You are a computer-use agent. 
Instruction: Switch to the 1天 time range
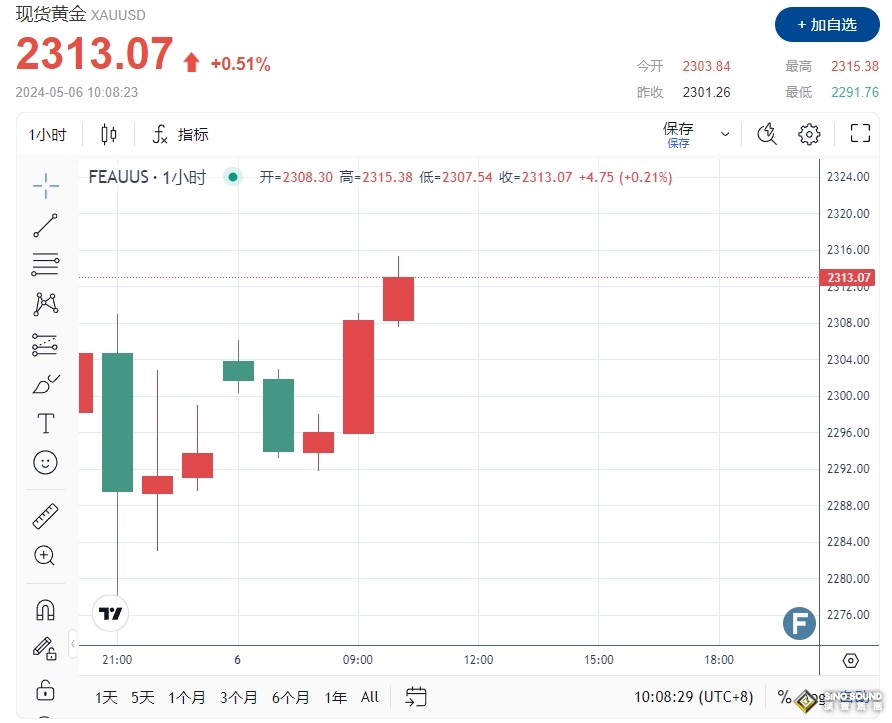[x=105, y=698]
